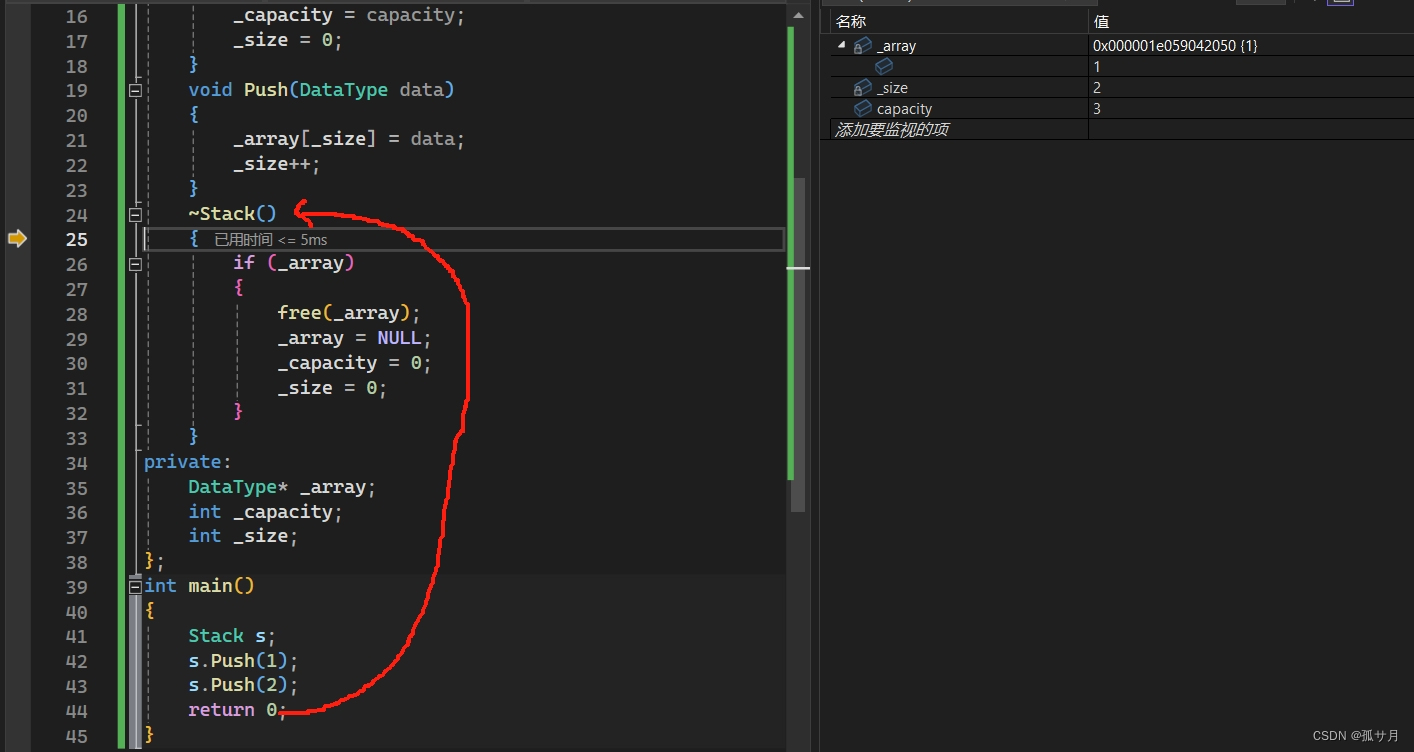Click the free(_array); statement
The height and width of the screenshot is (752, 1414).
[x=349, y=313]
